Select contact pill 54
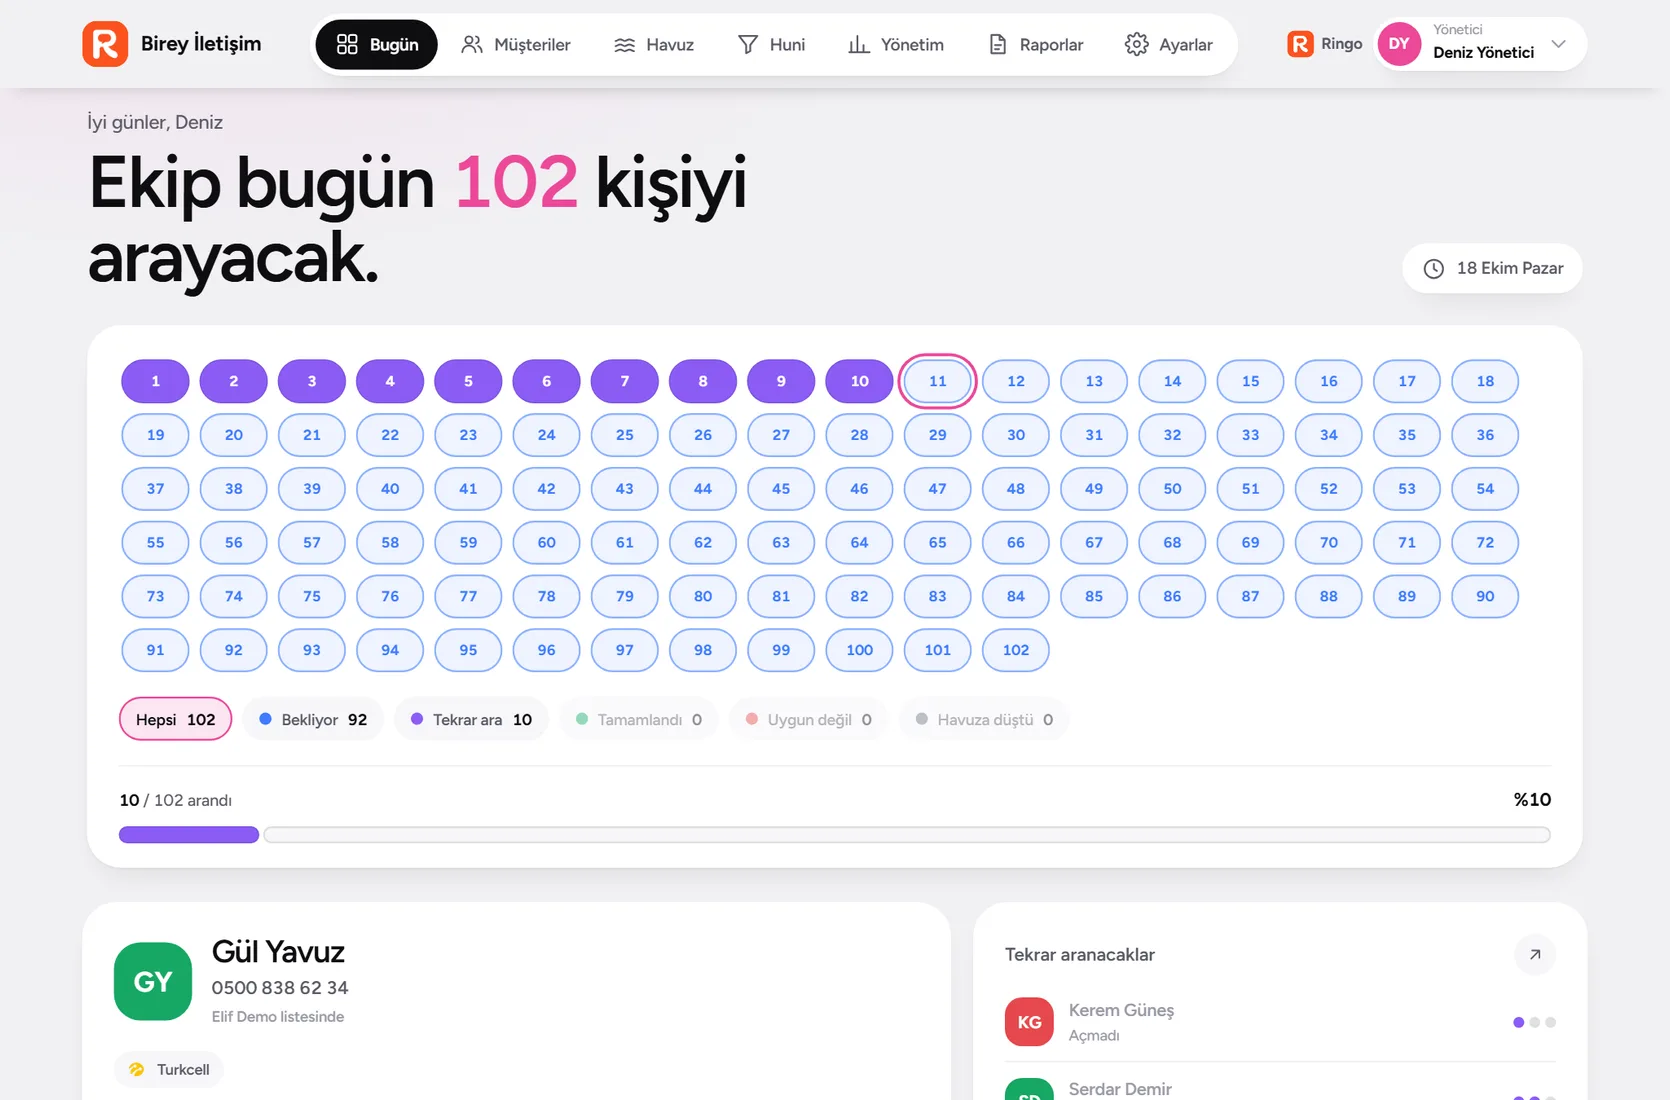Image resolution: width=1670 pixels, height=1100 pixels. tap(1485, 489)
